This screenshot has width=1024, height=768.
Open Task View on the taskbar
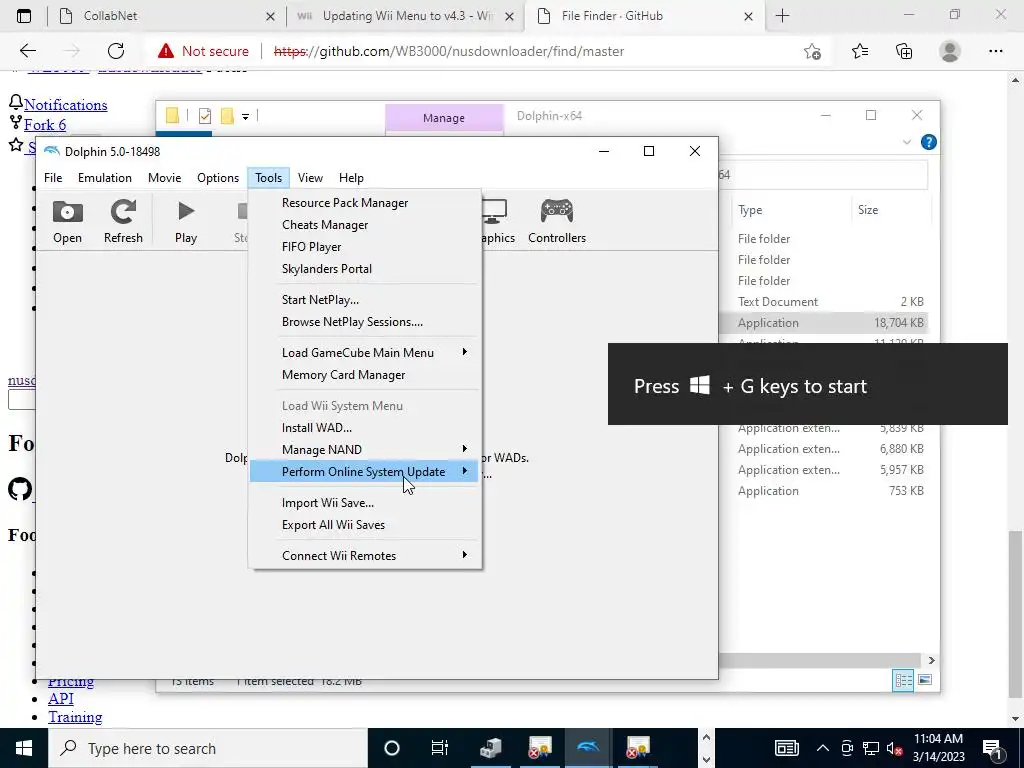tap(440, 748)
